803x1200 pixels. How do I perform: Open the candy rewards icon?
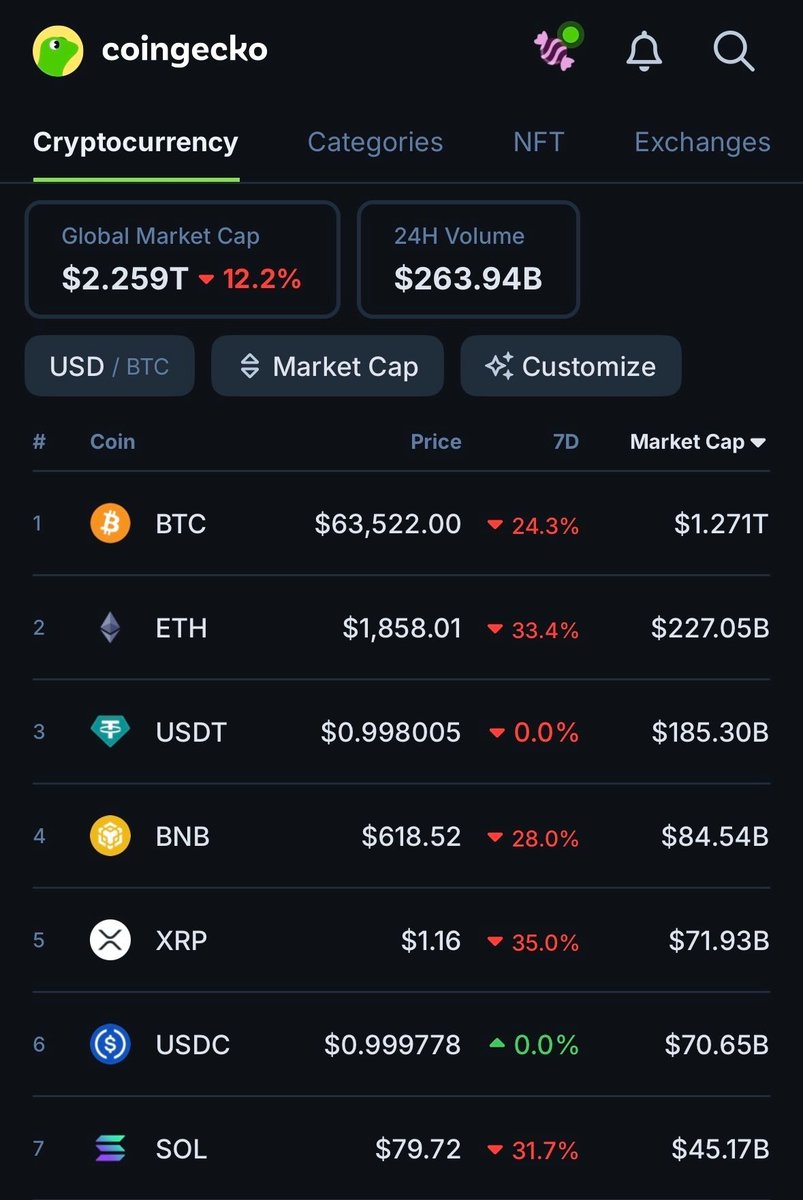tap(556, 50)
